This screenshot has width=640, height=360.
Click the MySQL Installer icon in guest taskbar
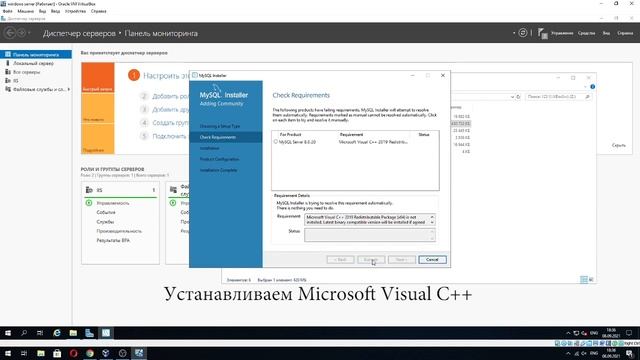(106, 333)
